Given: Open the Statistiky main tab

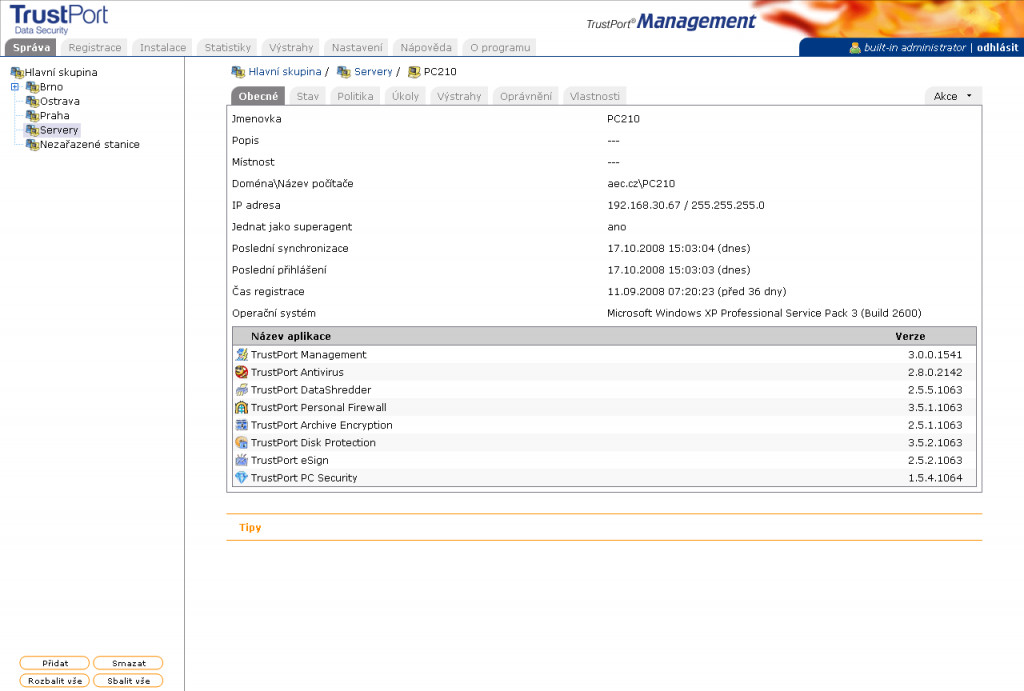Looking at the screenshot, I should [x=227, y=47].
